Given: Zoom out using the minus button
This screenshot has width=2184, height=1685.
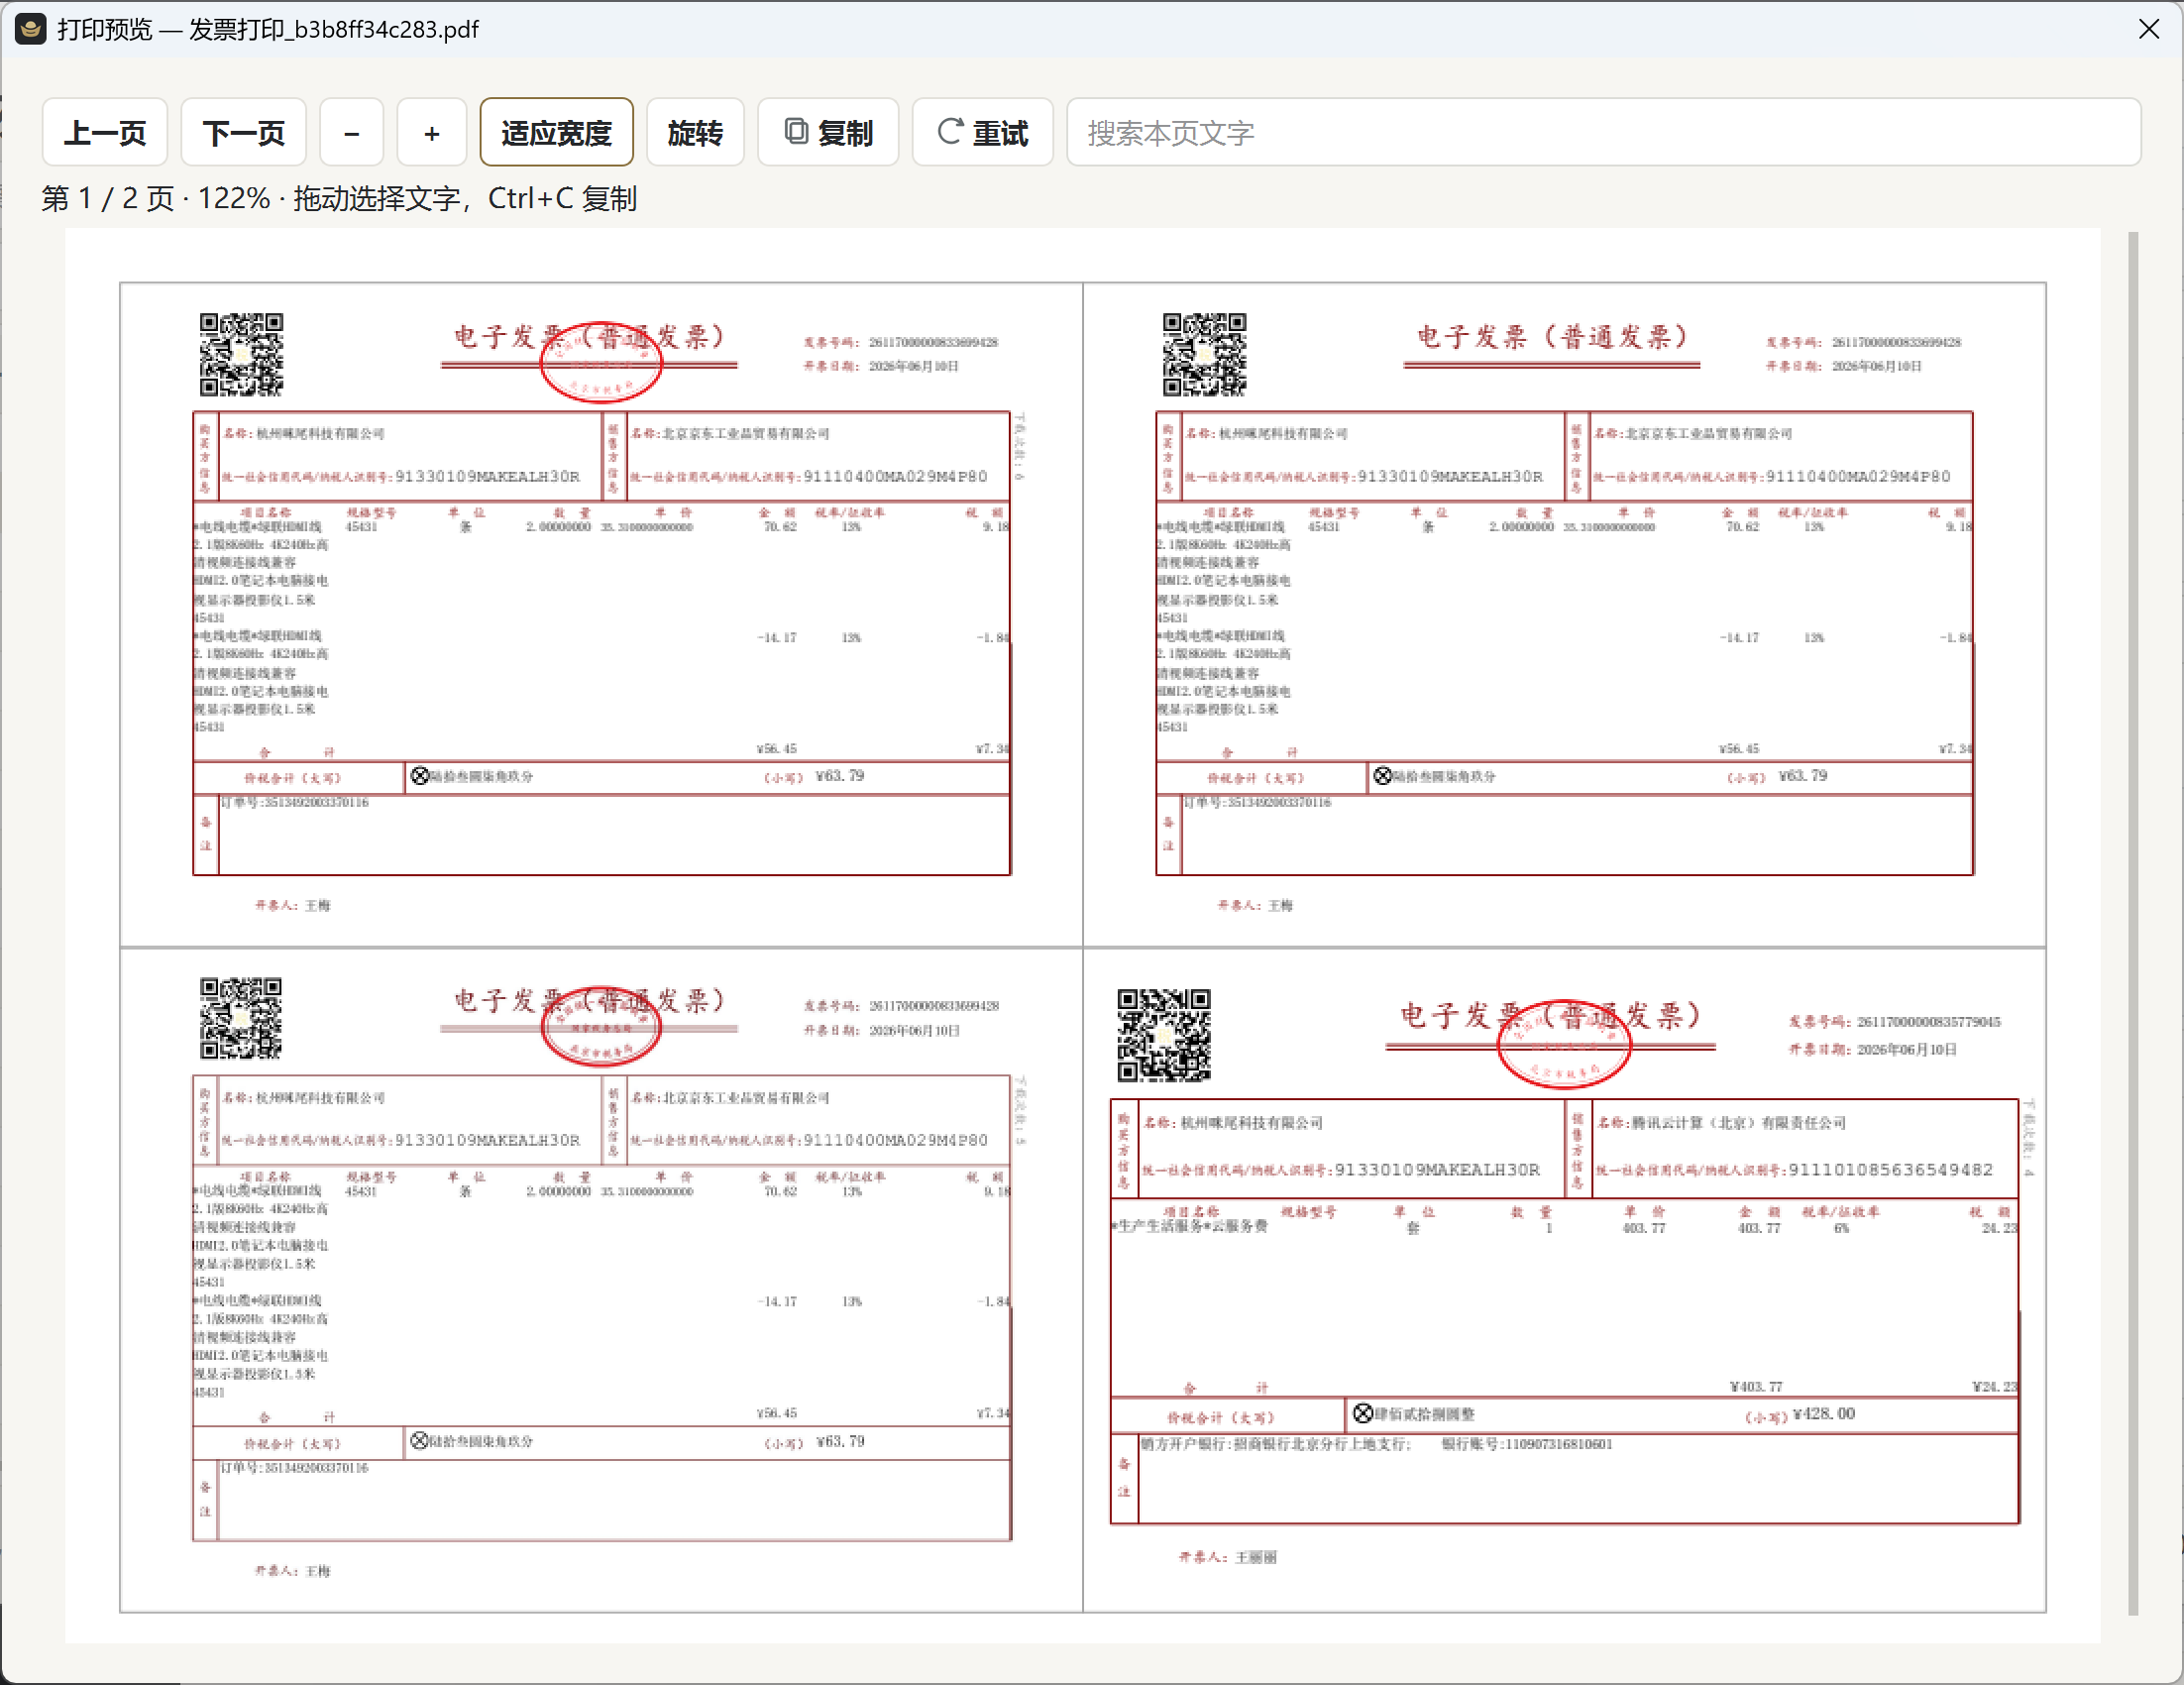Looking at the screenshot, I should [352, 132].
